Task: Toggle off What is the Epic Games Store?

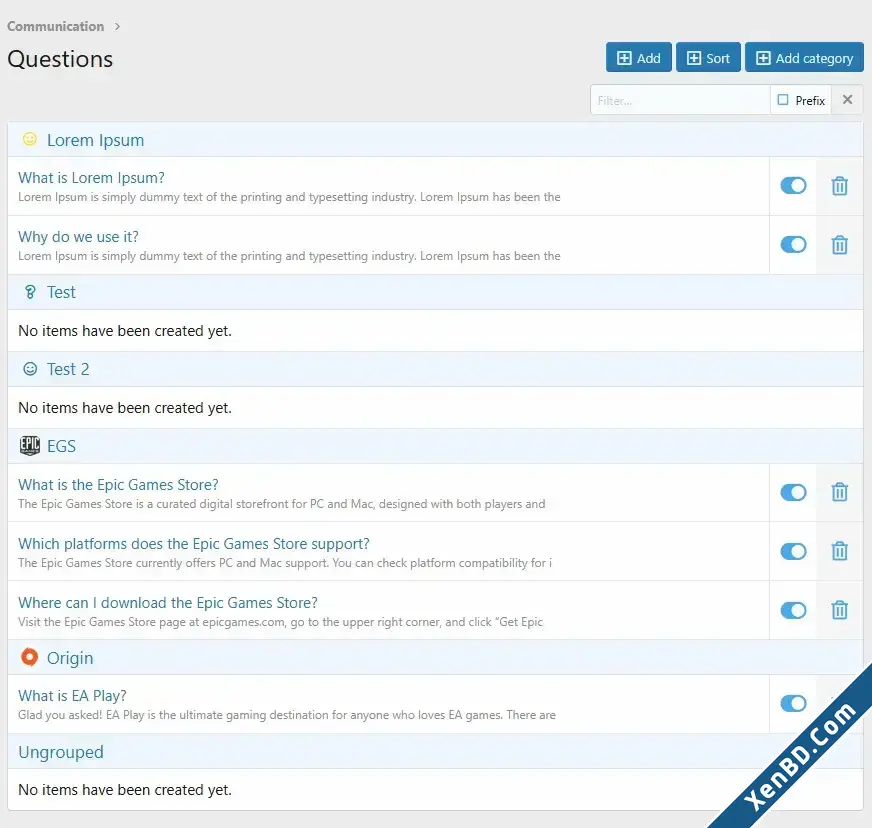Action: point(793,493)
